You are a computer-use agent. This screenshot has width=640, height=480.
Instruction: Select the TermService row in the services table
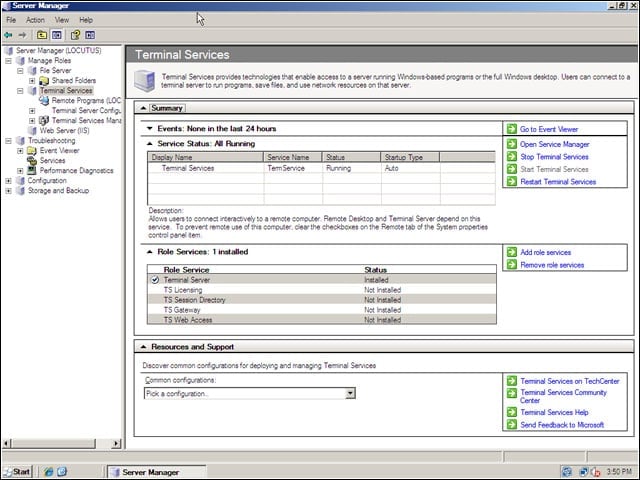tap(321, 168)
